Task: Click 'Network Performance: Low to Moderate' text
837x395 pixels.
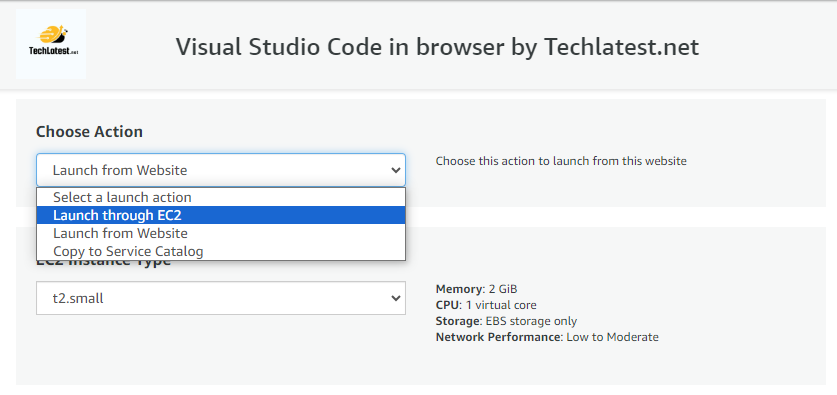Action: coord(547,337)
